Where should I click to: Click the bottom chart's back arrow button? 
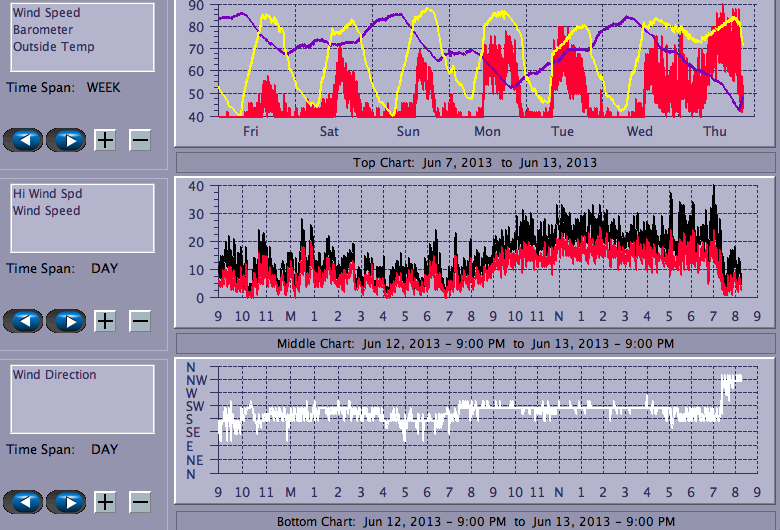tap(23, 502)
